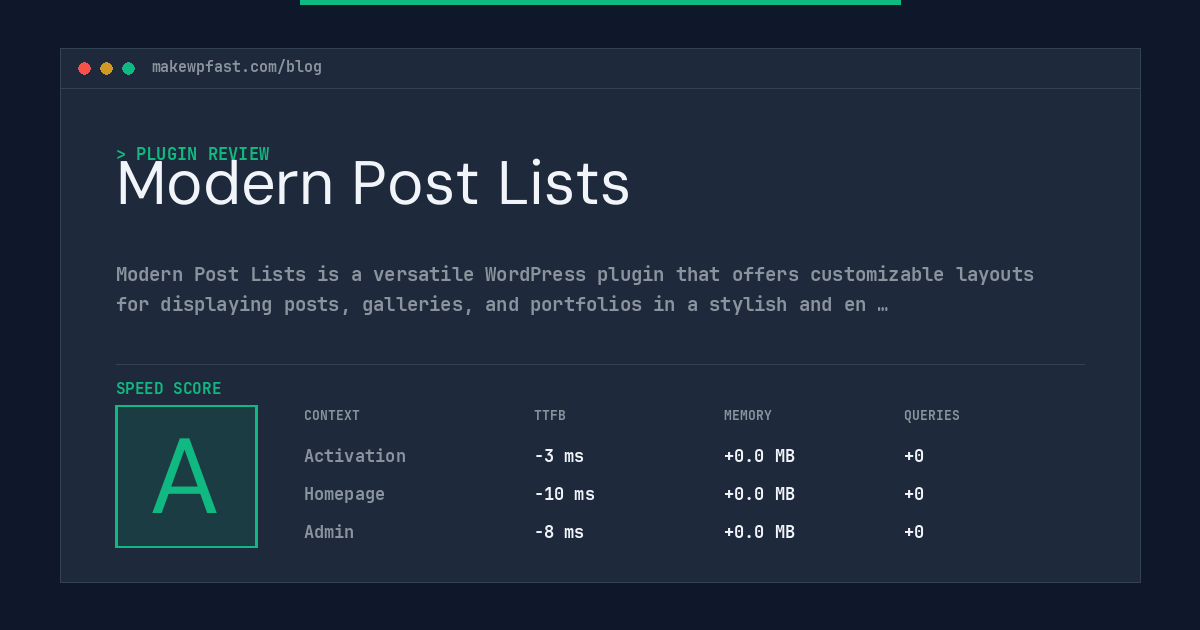Click the Admin queries +0 value
This screenshot has width=1200, height=630.
914,532
